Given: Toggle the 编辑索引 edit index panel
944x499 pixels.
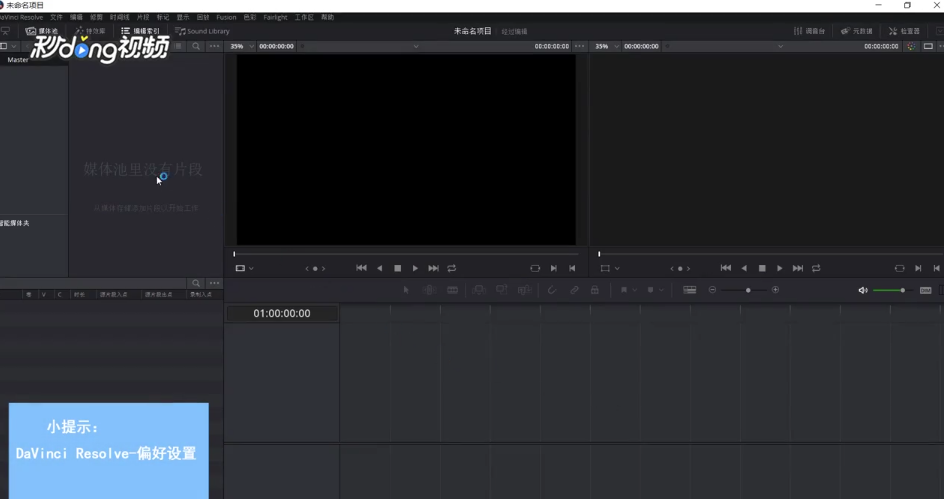Looking at the screenshot, I should (x=140, y=31).
